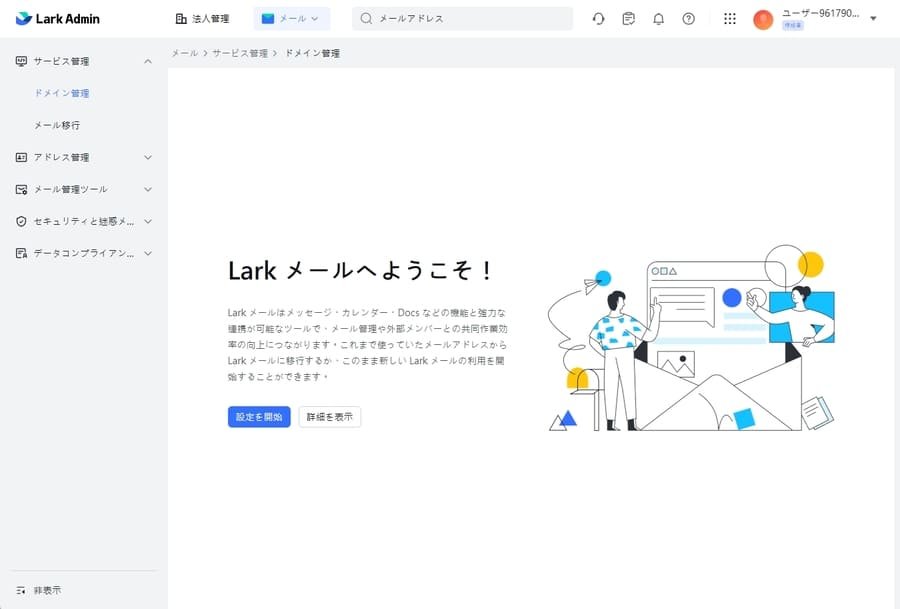The image size is (900, 609).
Task: Click the セキュリティと迷惑メール shield icon
Action: point(20,221)
